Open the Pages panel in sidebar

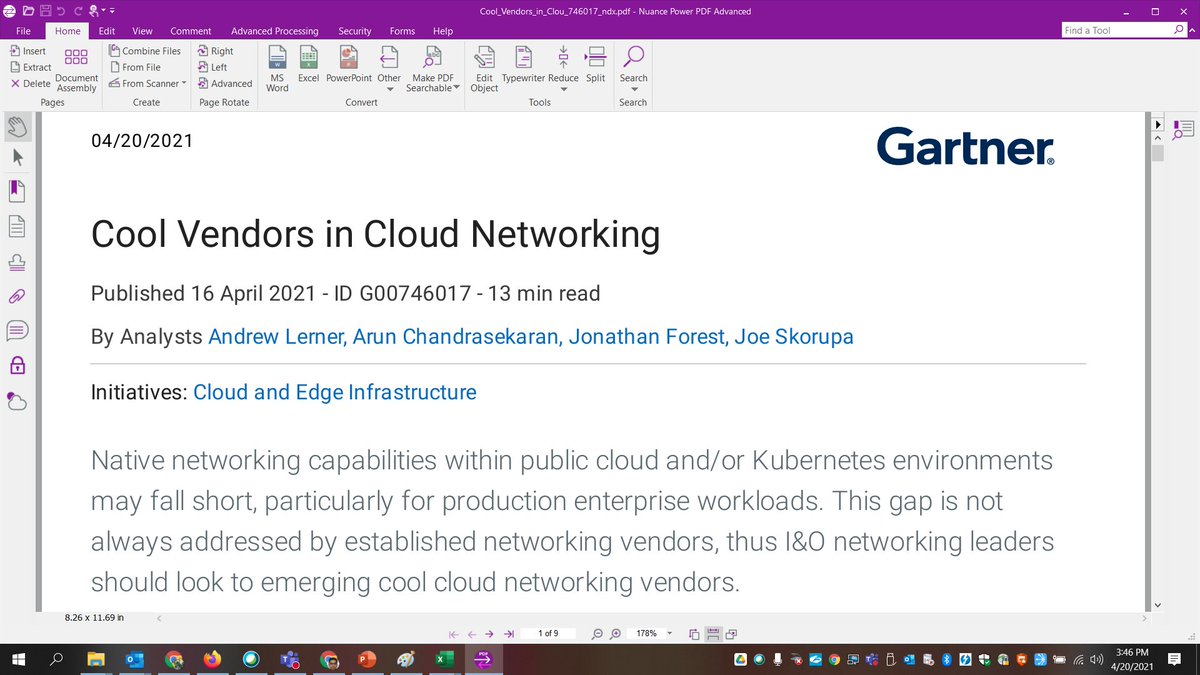pyautogui.click(x=17, y=226)
